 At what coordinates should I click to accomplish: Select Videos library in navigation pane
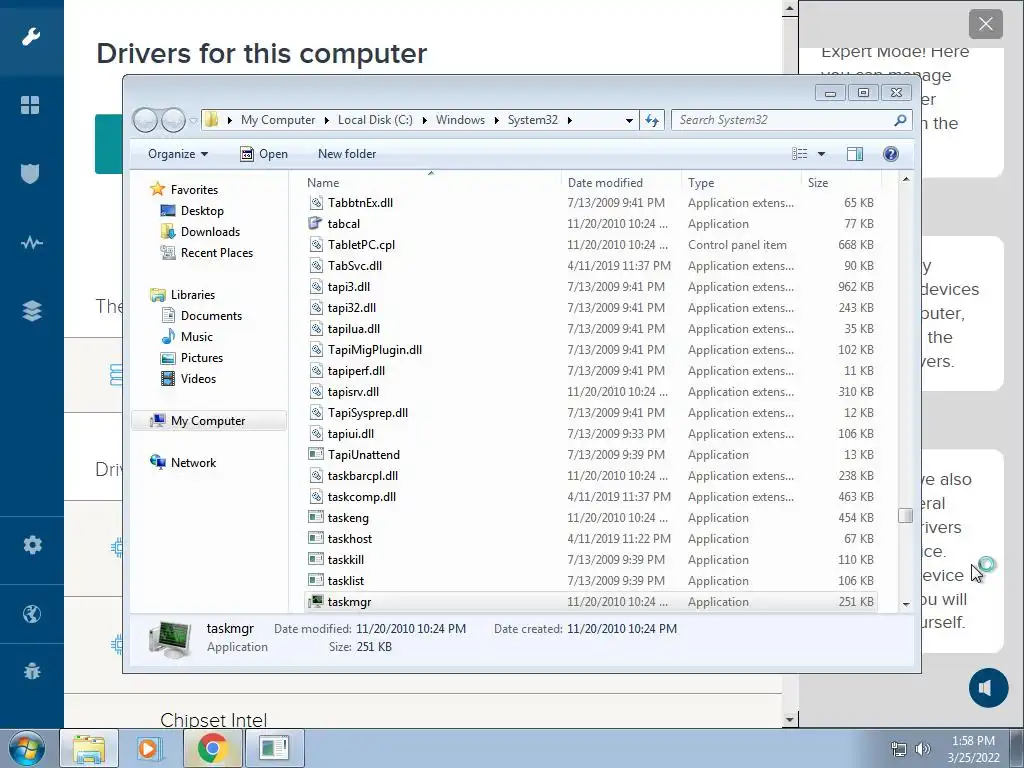pyautogui.click(x=198, y=379)
